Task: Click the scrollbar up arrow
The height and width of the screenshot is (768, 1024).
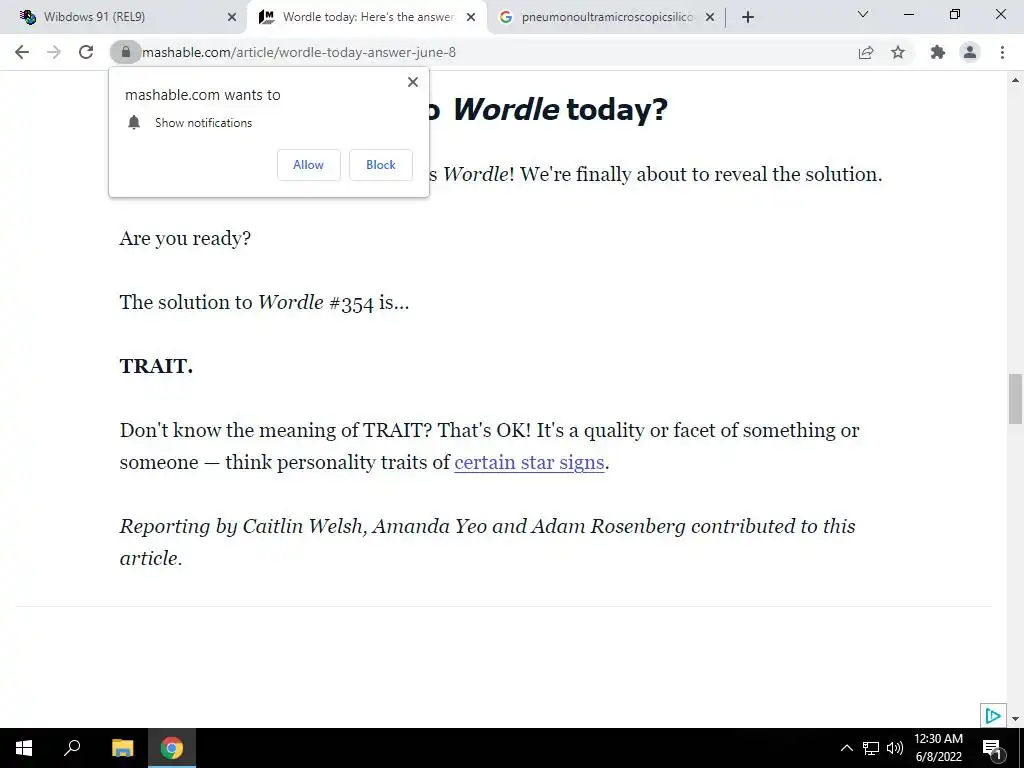Action: coord(1015,80)
